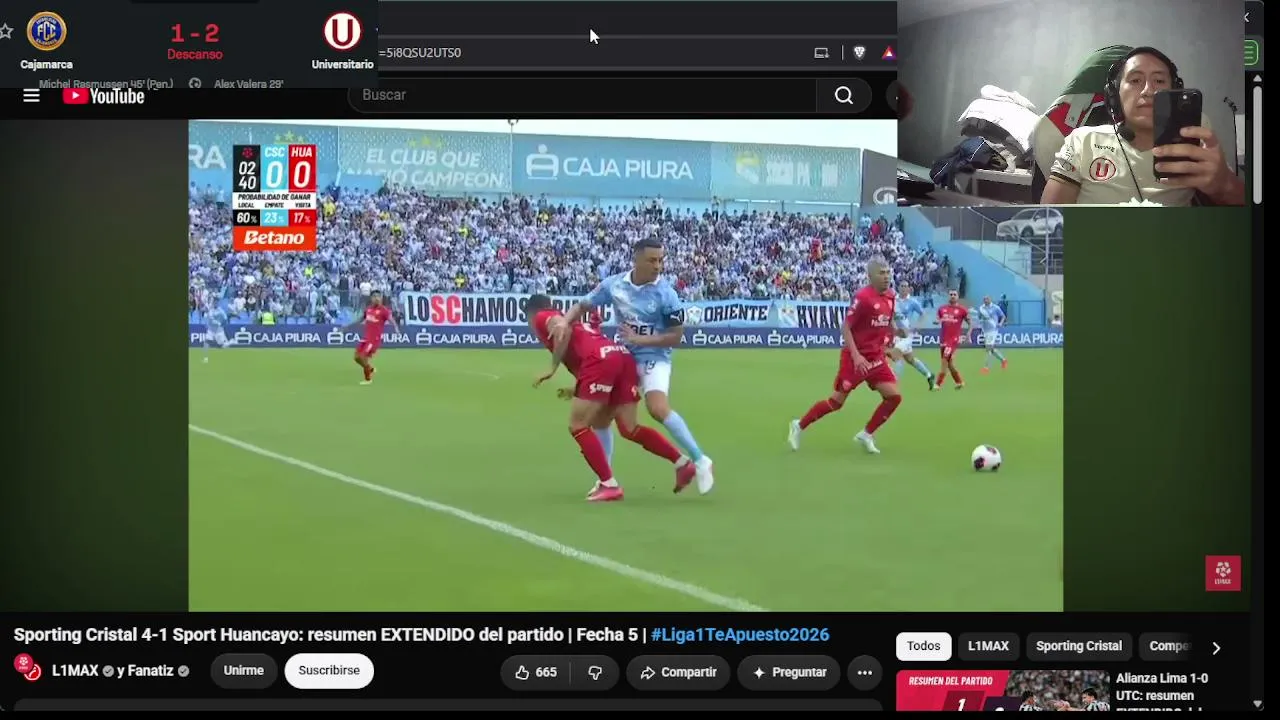Click the Preguntar button
Screen dimensions: 1280x720
[x=789, y=672]
